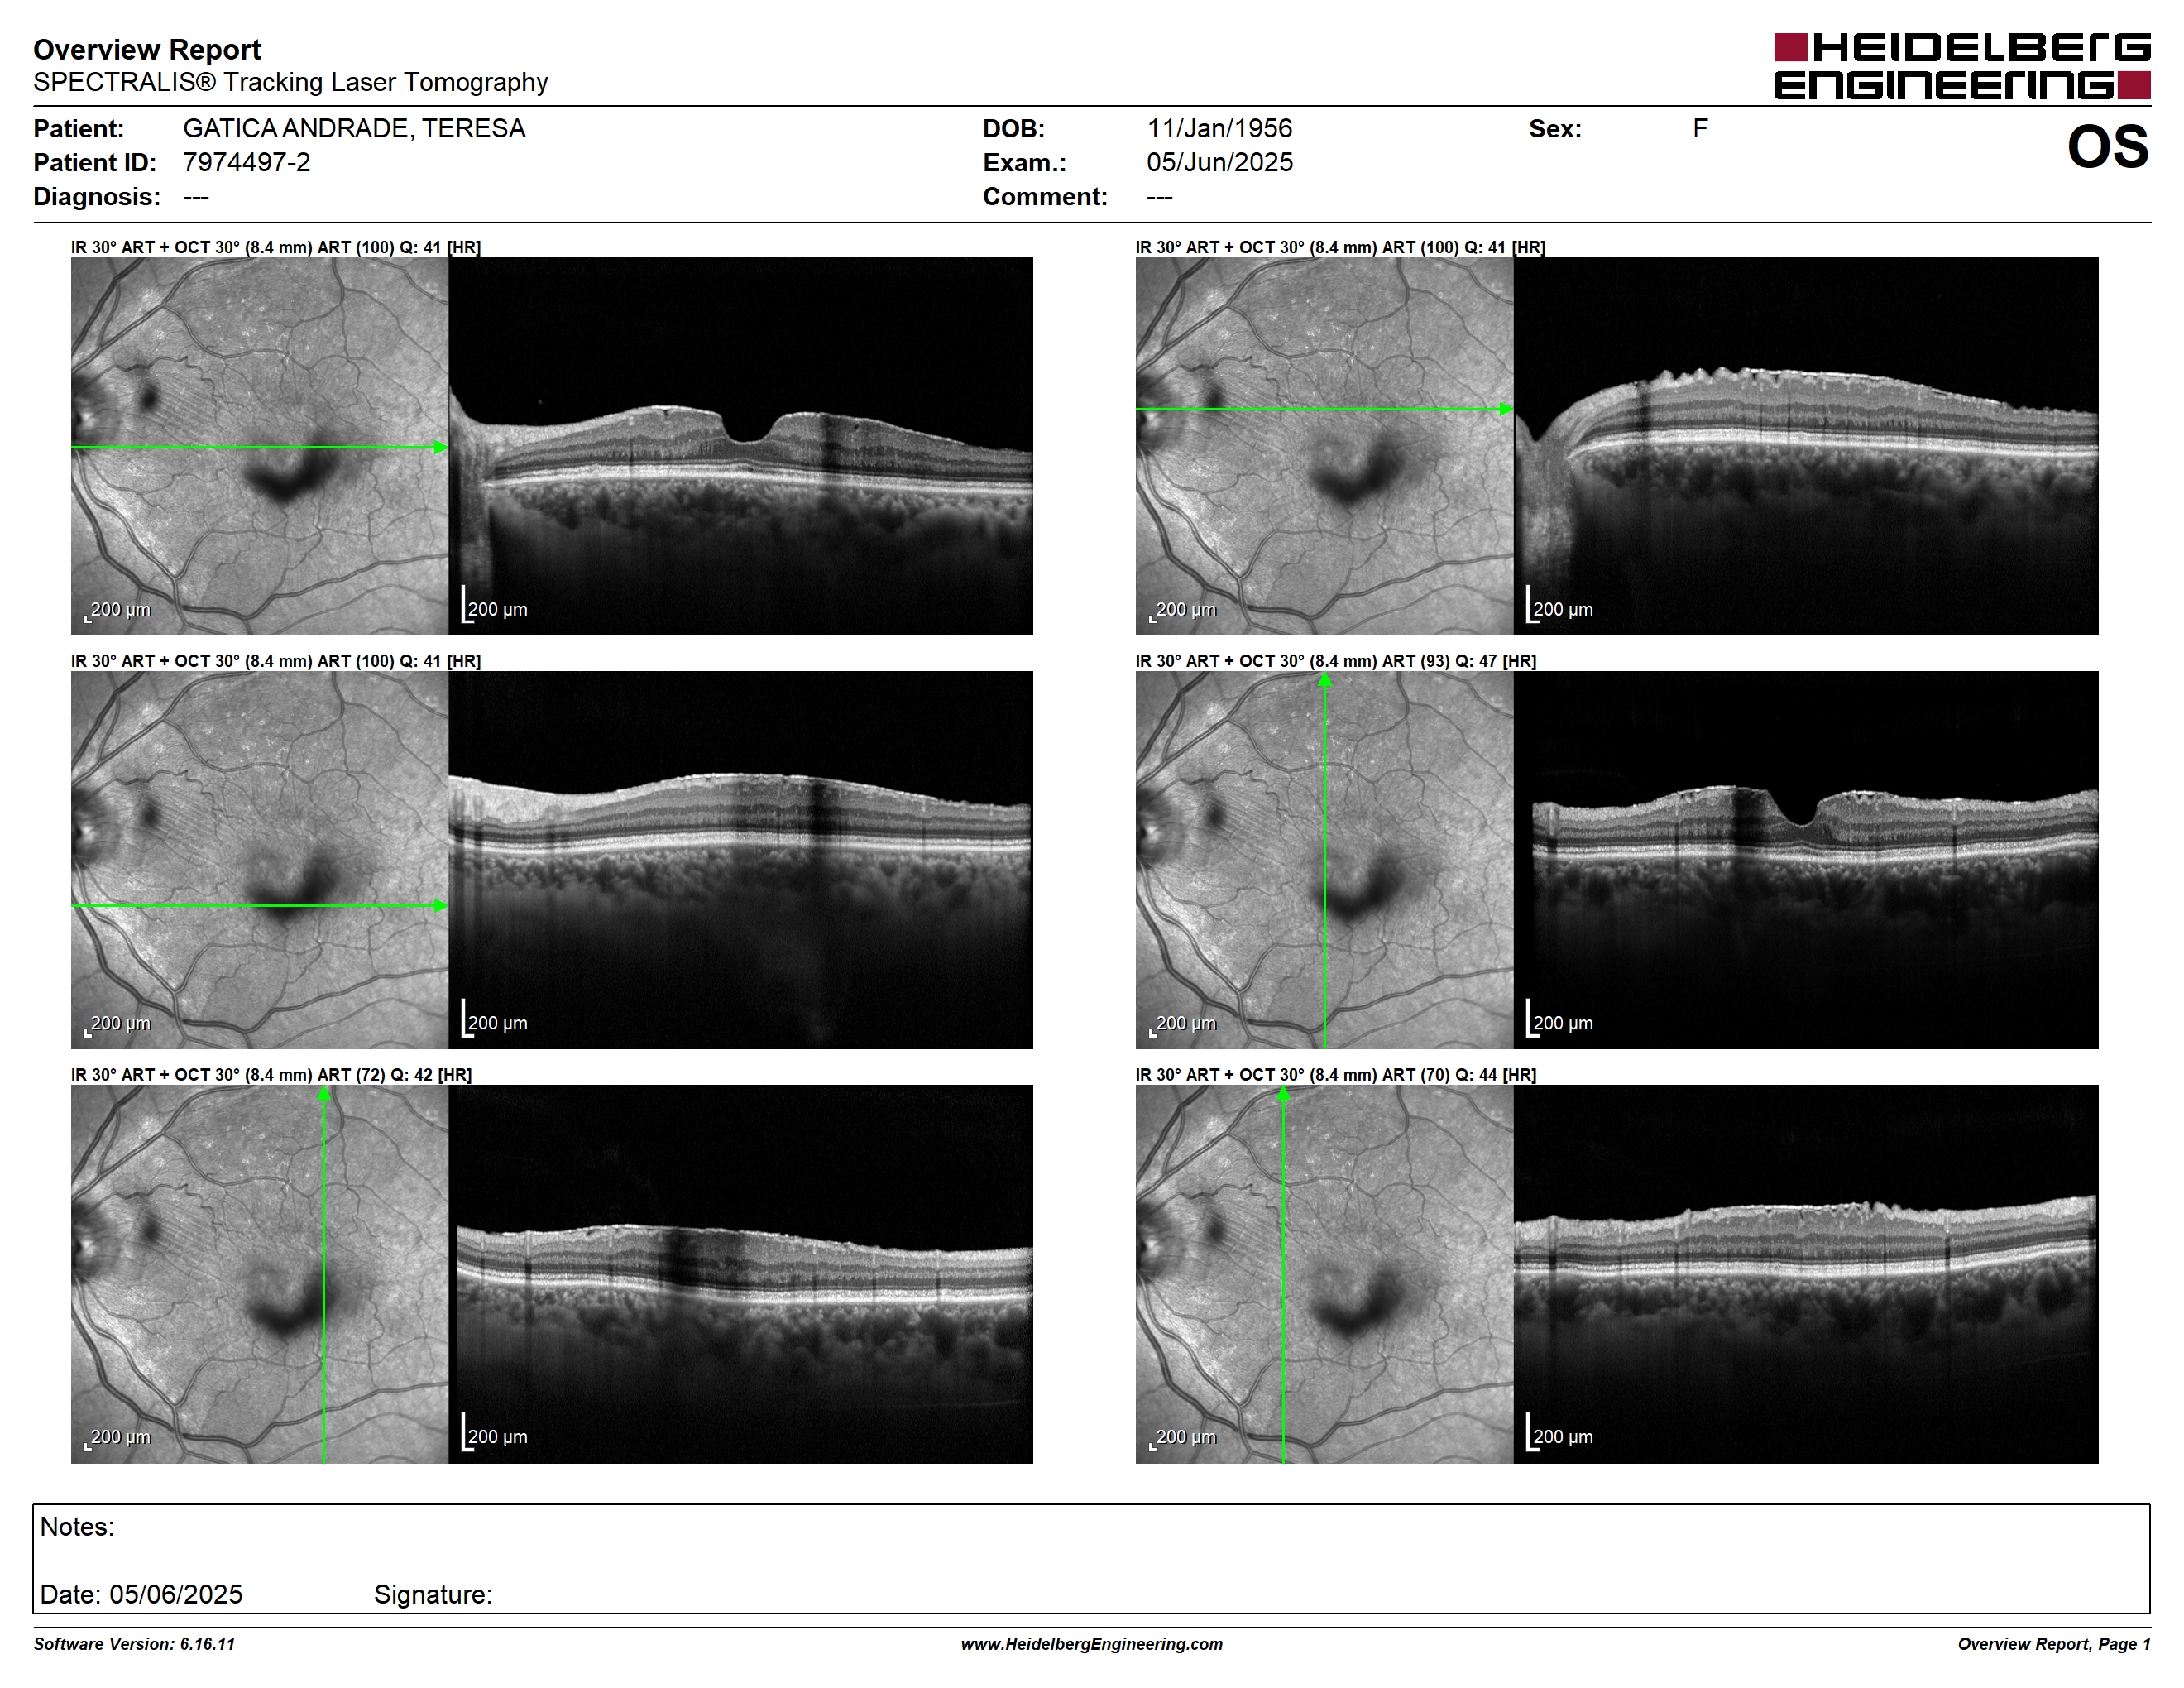Click scan caption 'ART (93) Q: 47 [HR]'

pos(1459,661)
